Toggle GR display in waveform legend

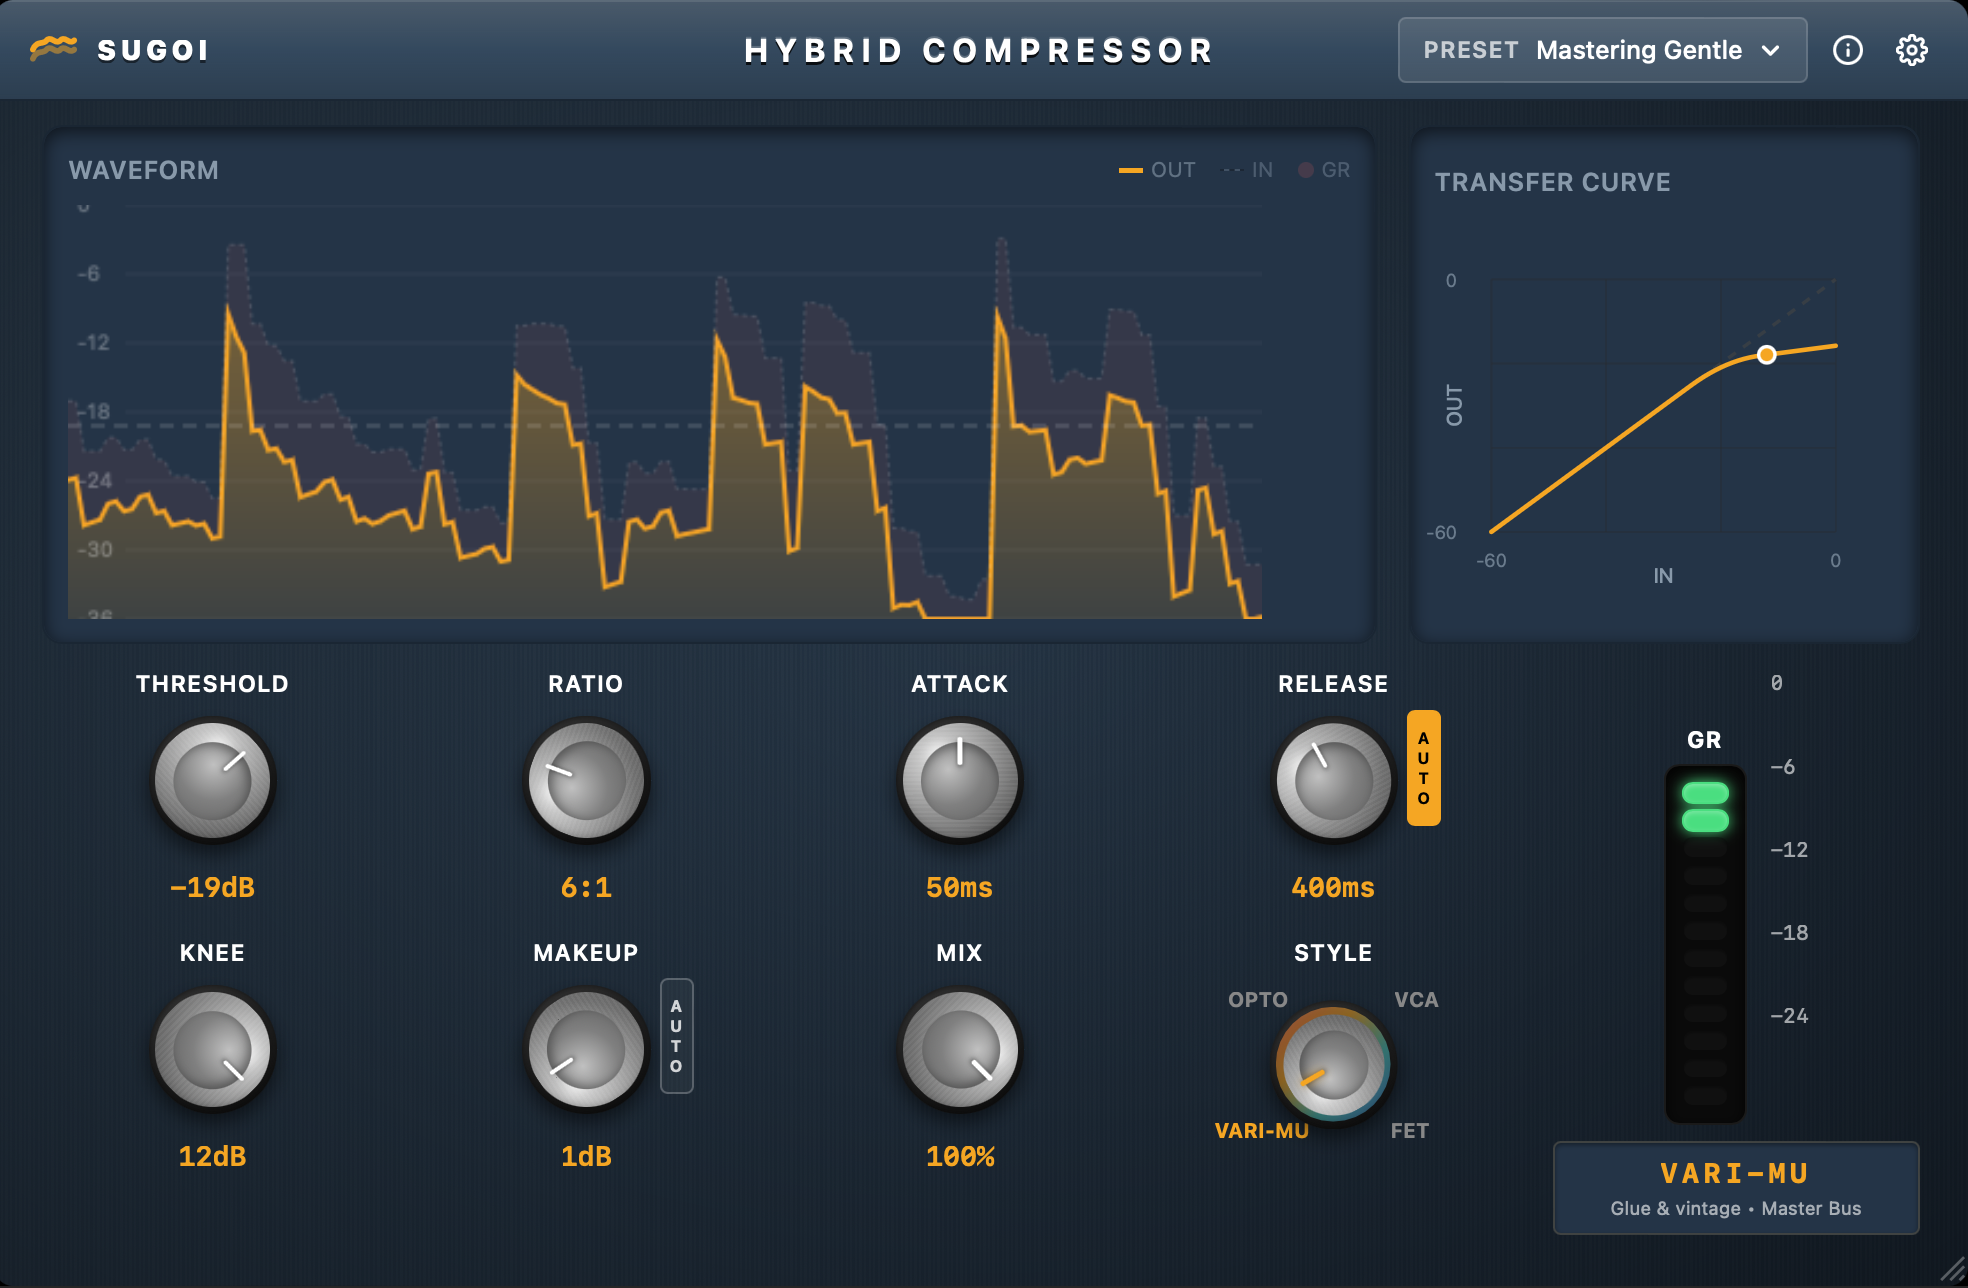click(1324, 170)
